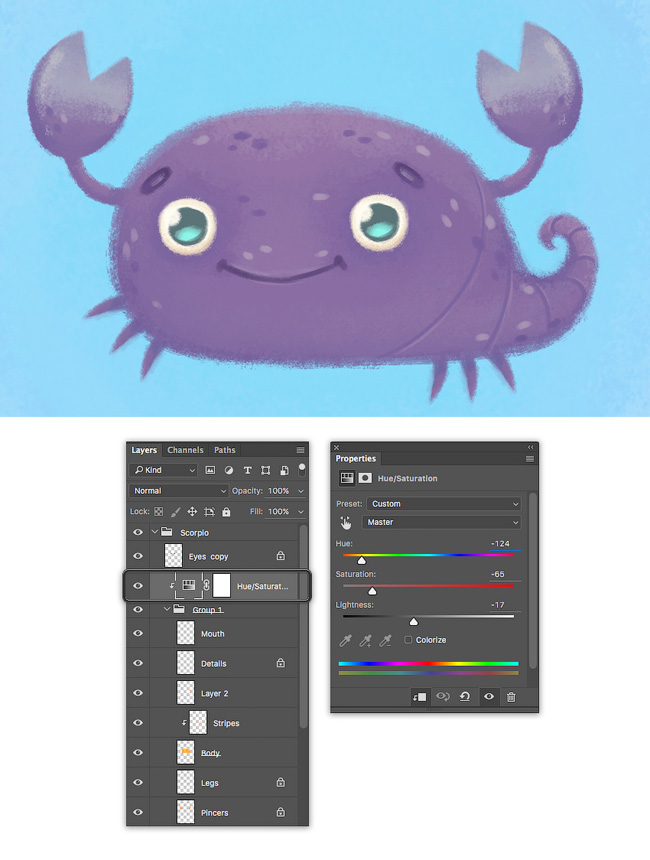Hide the Scorpio group
The height and width of the screenshot is (860, 650).
(138, 533)
